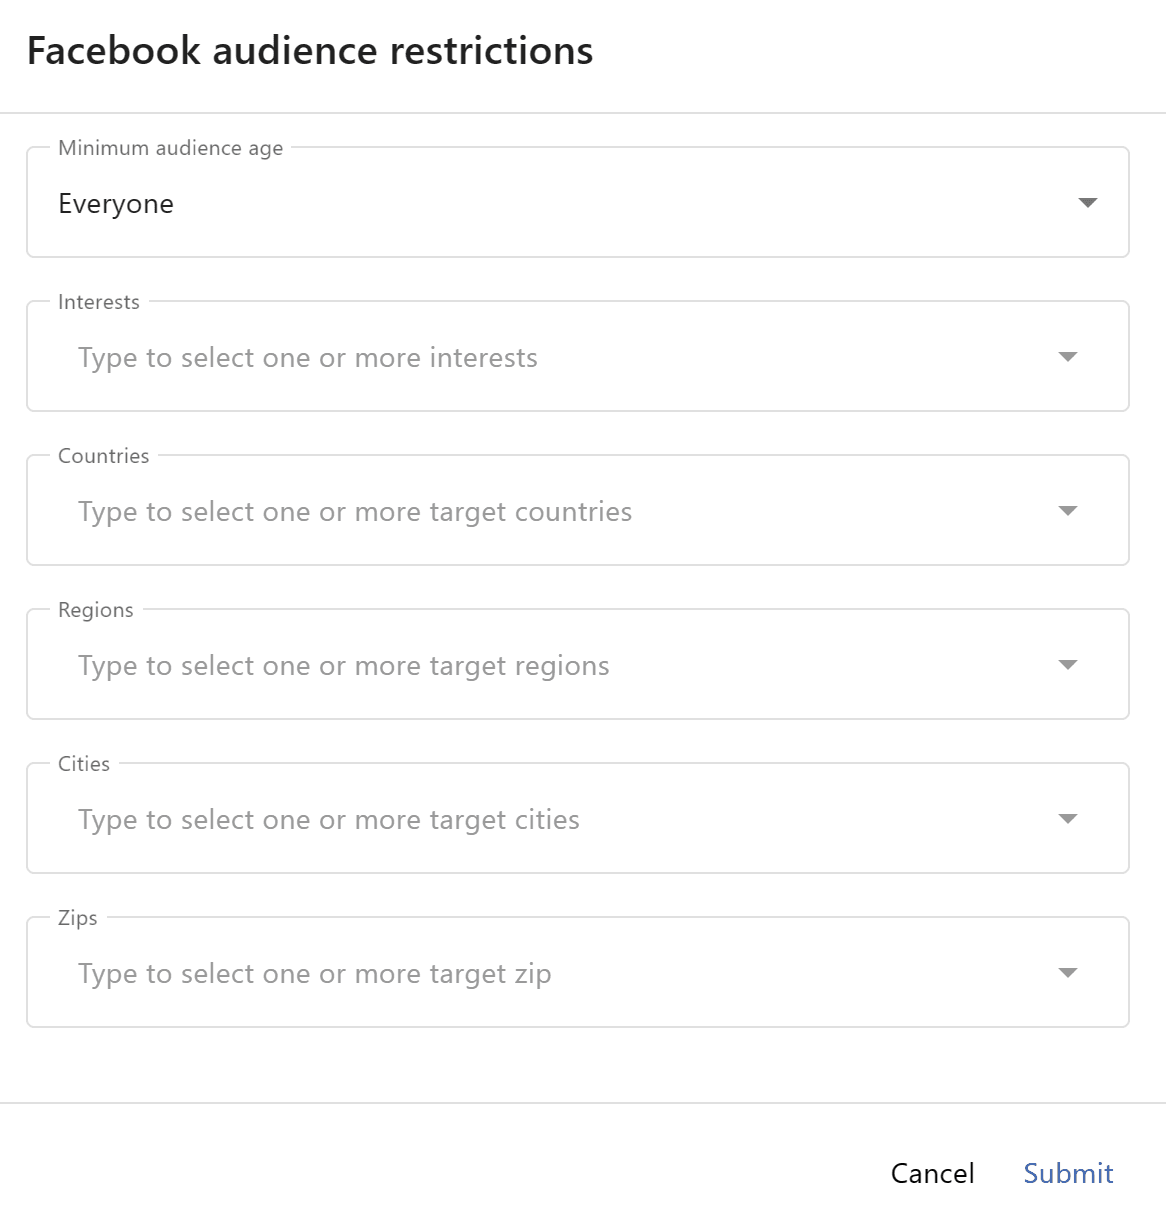1166x1217 pixels.
Task: Click the 'Facebook audience restrictions' dialog title
Action: point(310,51)
